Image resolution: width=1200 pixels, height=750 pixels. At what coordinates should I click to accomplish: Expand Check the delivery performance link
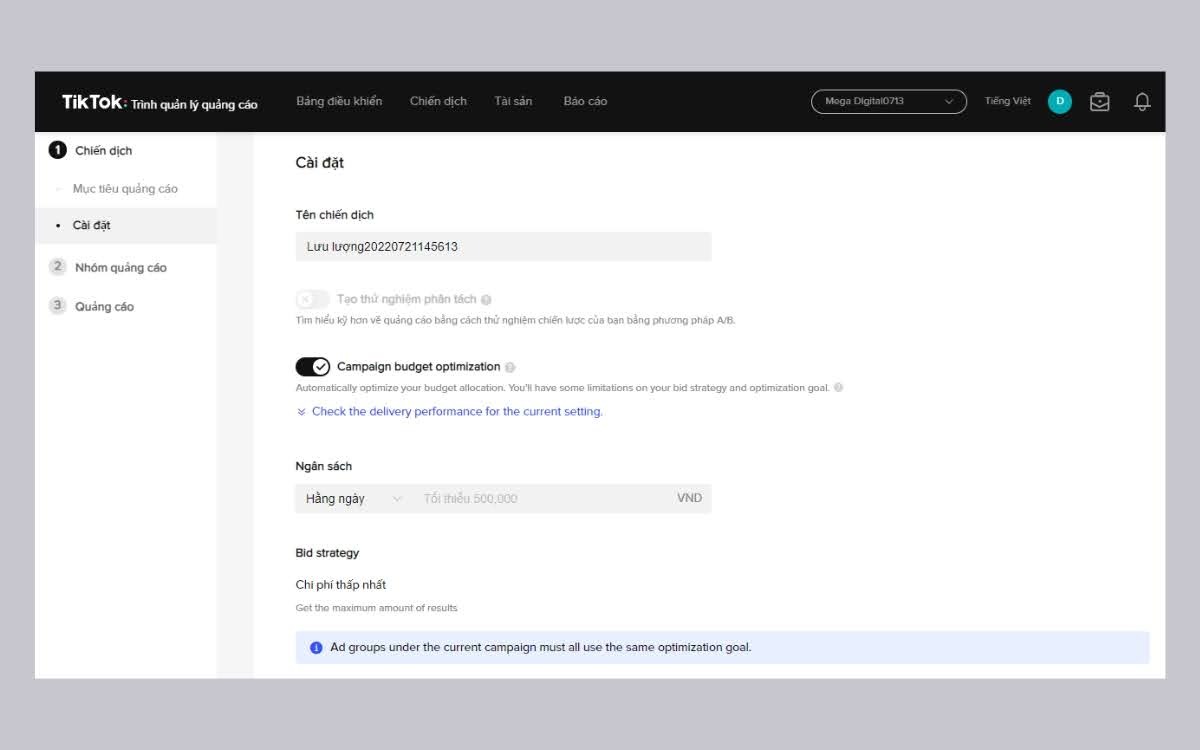point(456,411)
